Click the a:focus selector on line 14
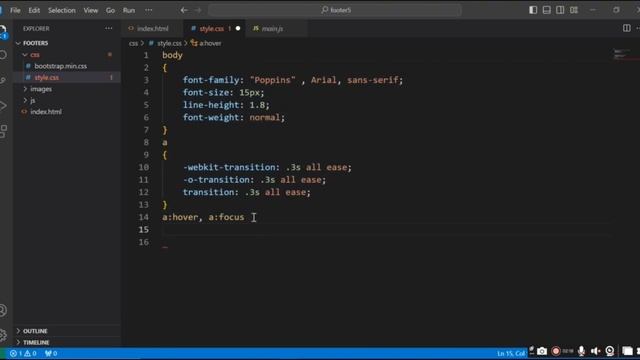 click(x=226, y=217)
